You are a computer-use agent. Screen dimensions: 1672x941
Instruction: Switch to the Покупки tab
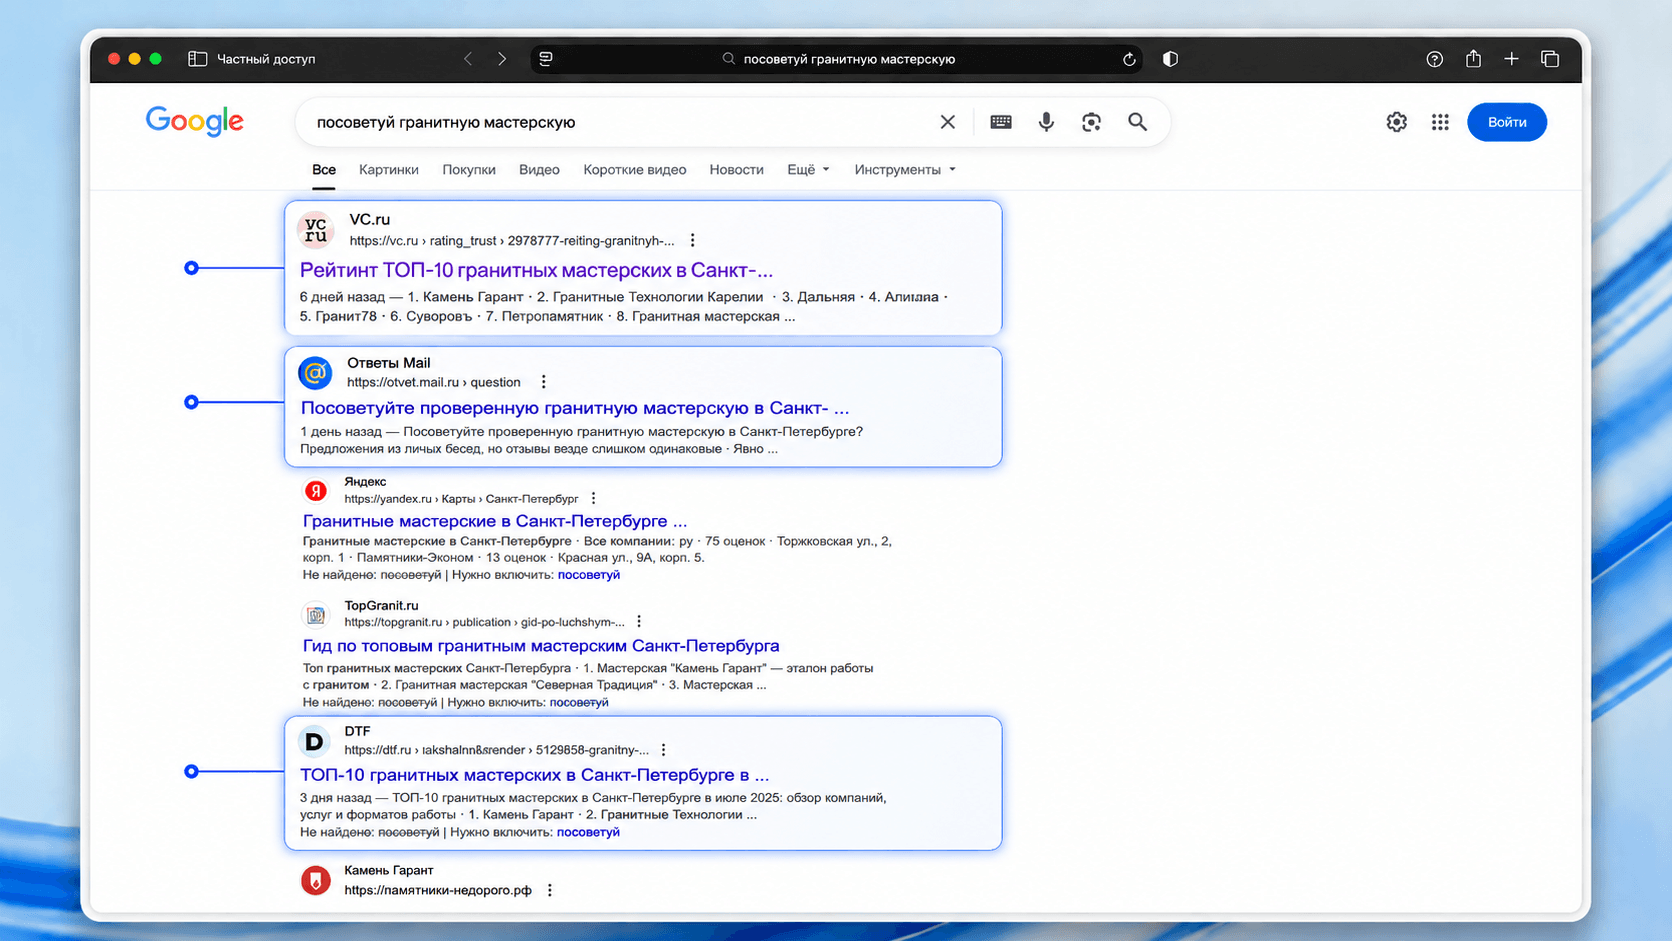point(469,170)
